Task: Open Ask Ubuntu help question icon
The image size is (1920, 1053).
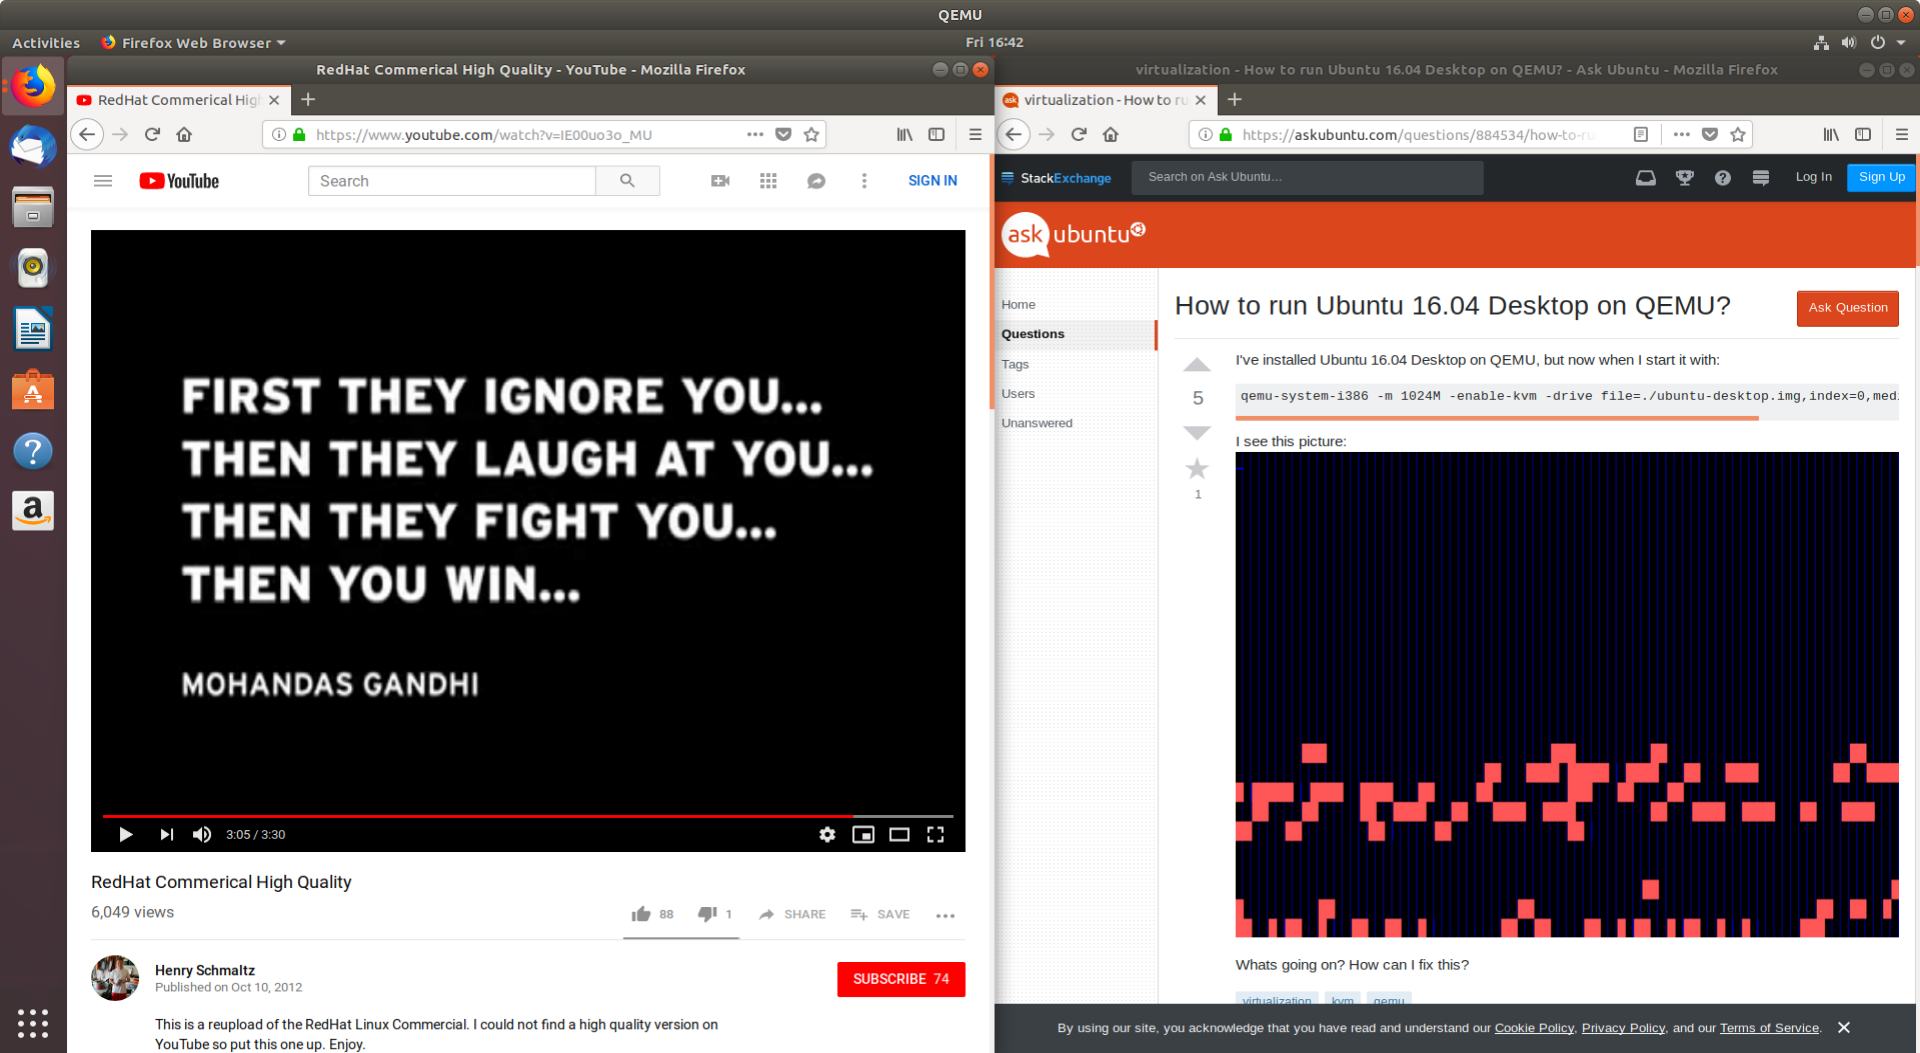Action: coord(1722,177)
